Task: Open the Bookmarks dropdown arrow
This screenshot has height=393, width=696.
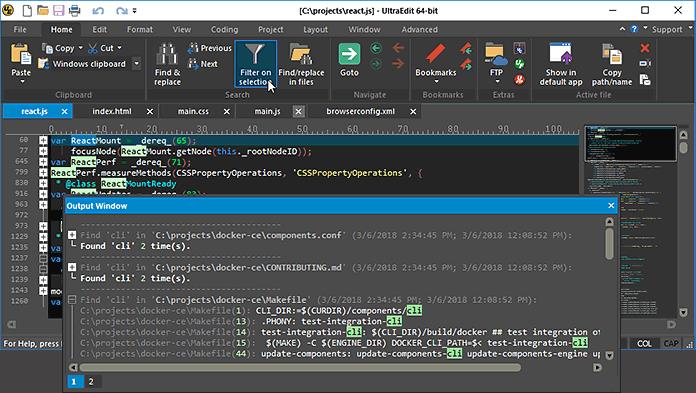Action: (x=436, y=81)
